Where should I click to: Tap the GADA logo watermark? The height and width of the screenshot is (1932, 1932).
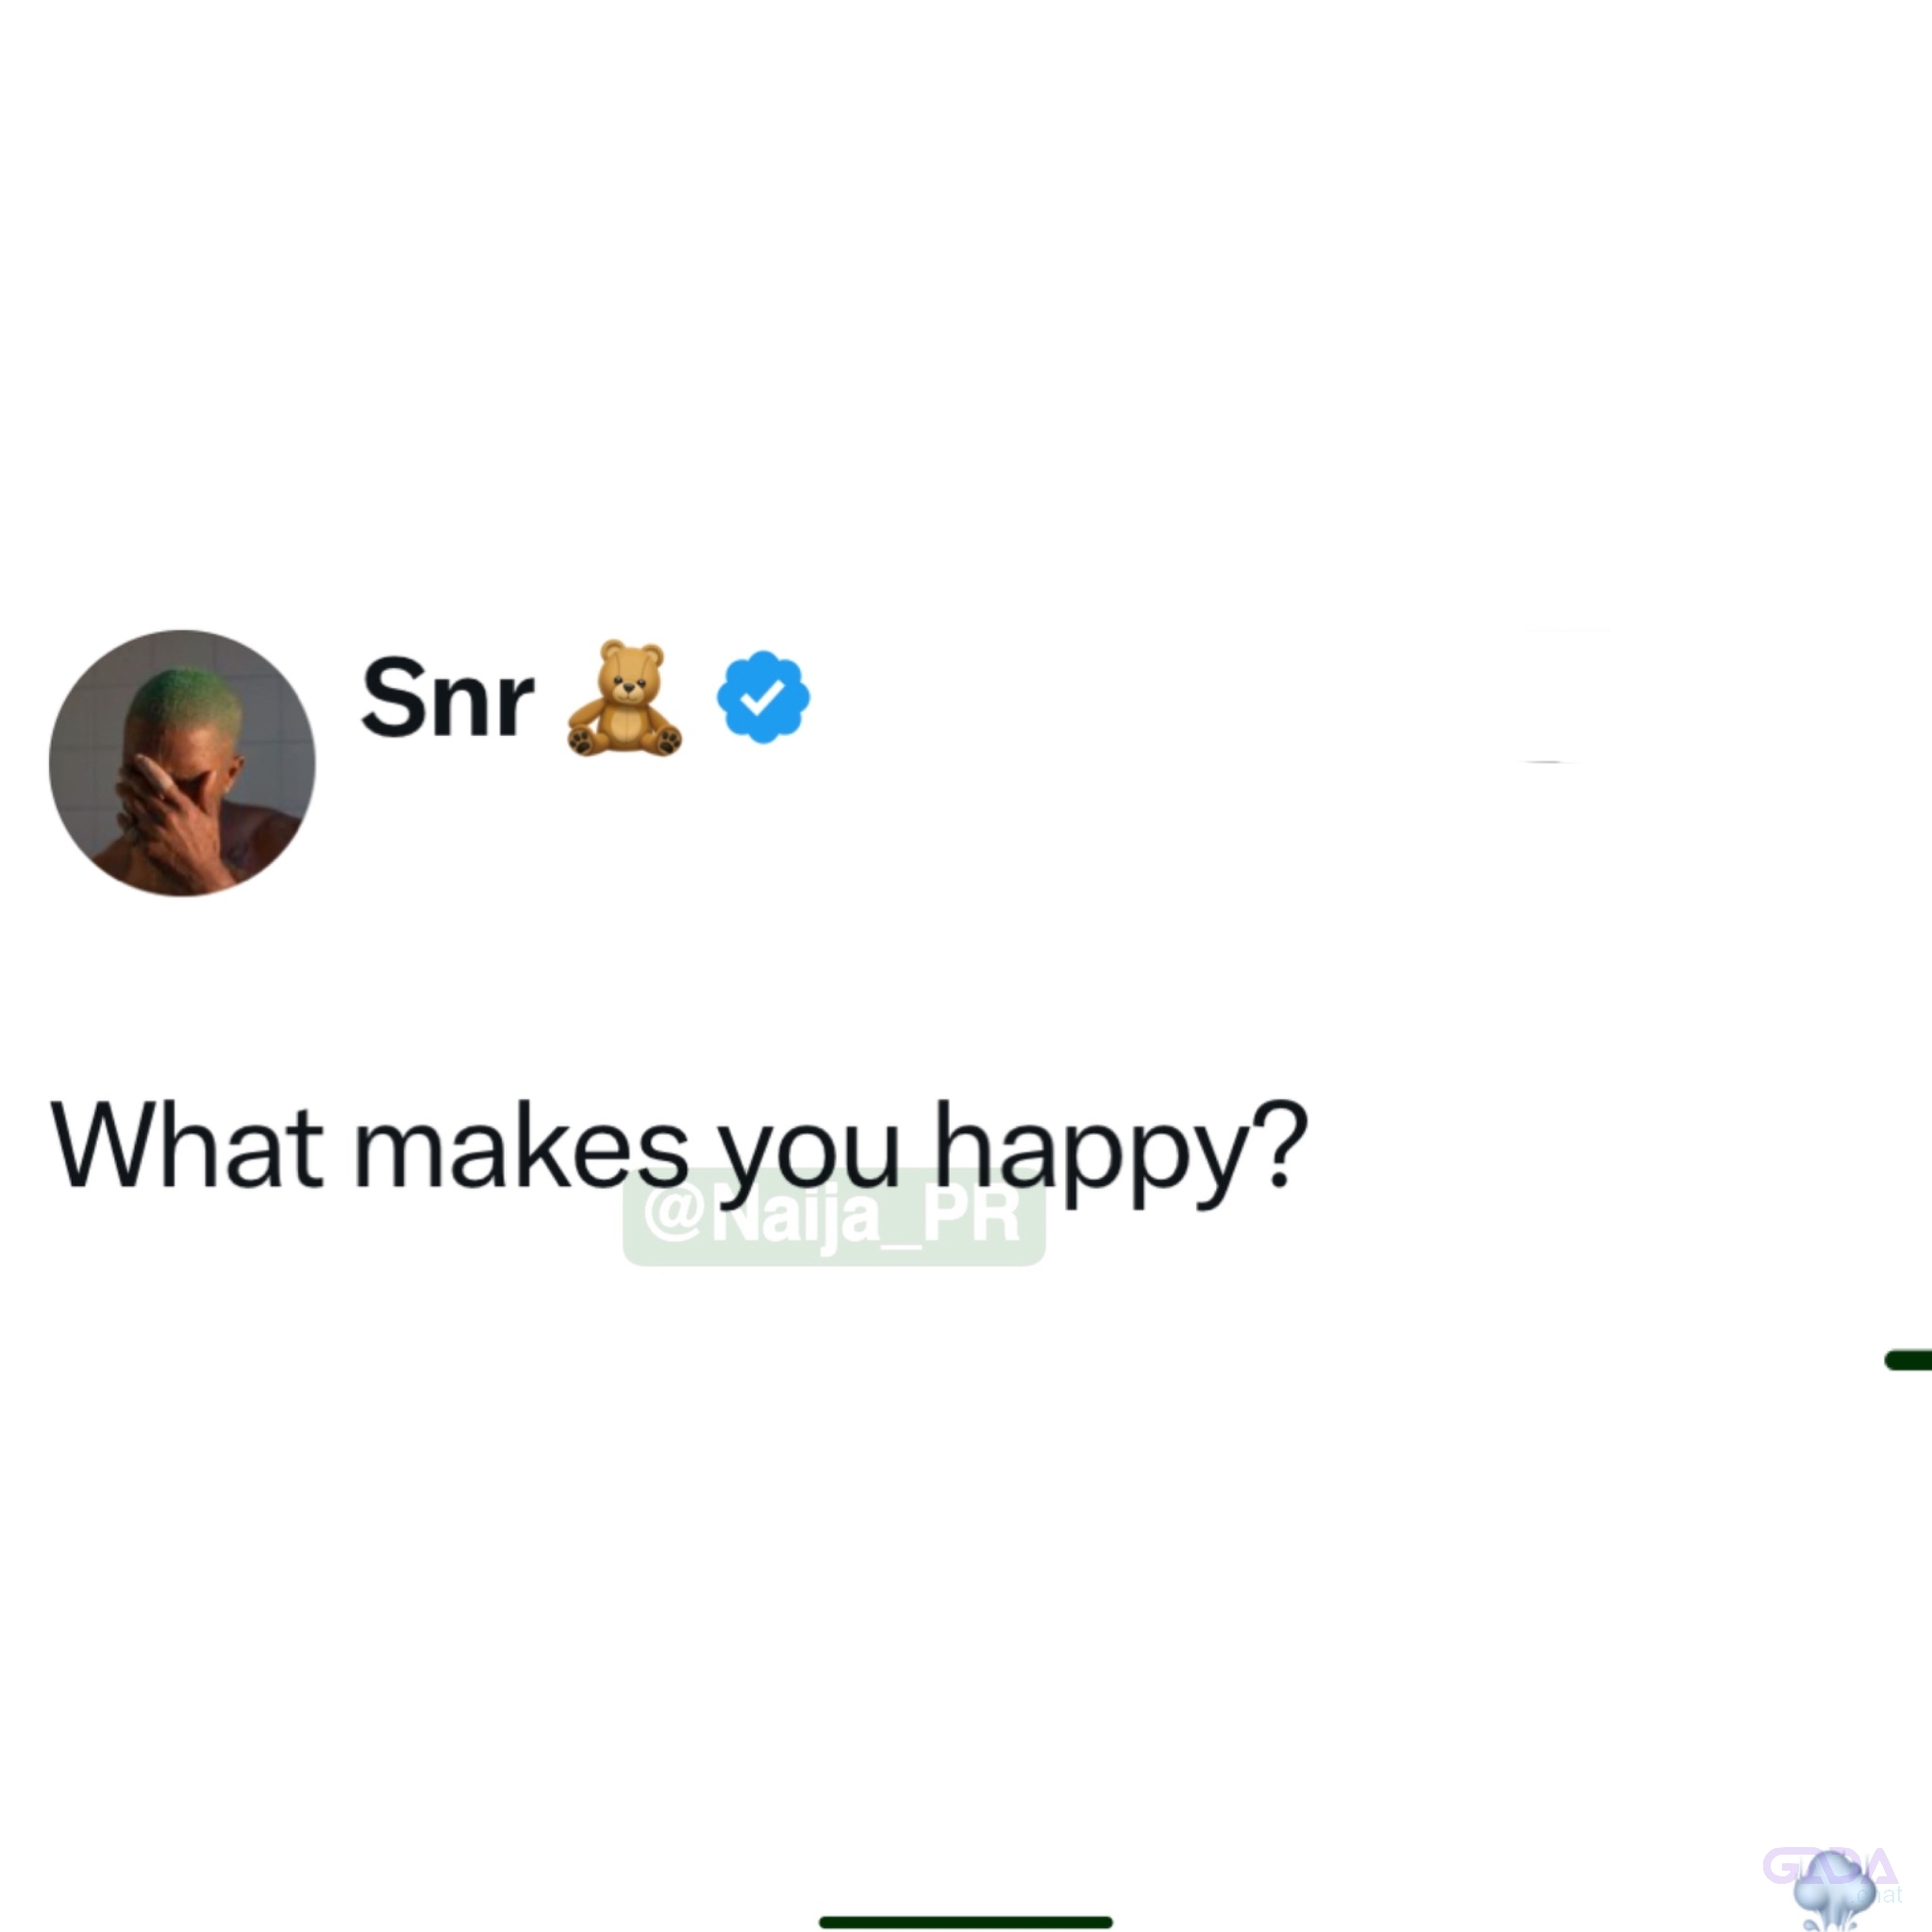pos(1830,1866)
